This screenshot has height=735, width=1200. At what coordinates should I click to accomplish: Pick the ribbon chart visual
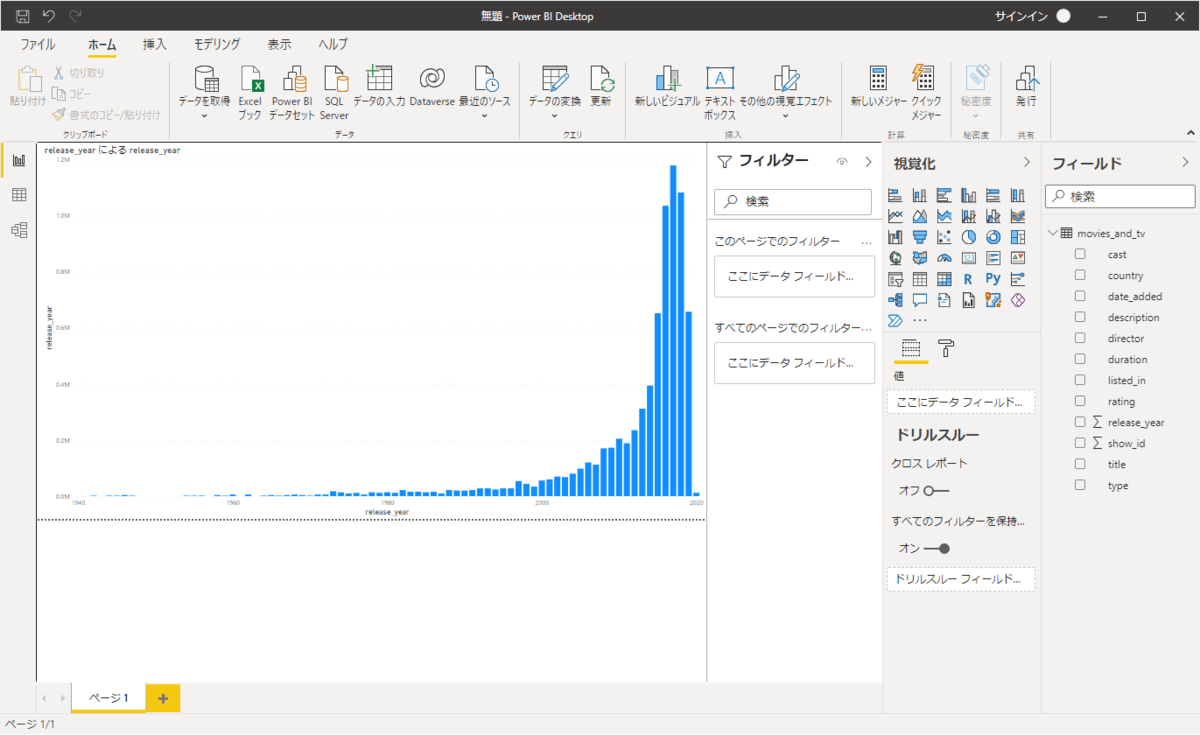1018,216
